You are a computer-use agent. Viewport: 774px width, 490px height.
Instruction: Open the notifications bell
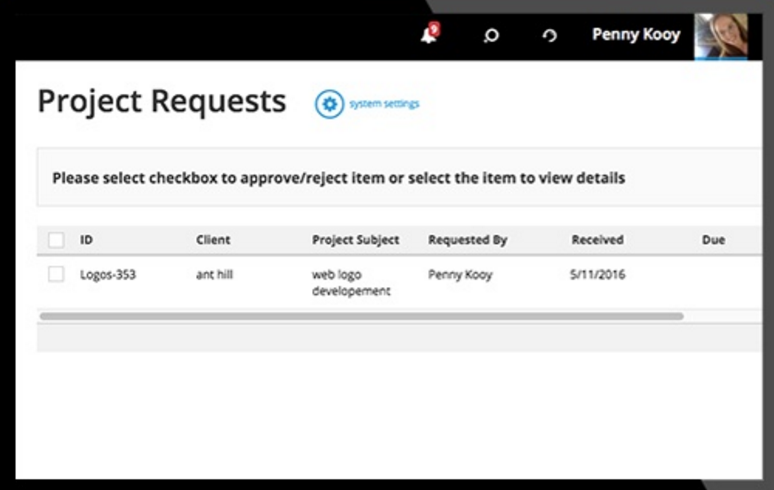(x=429, y=36)
